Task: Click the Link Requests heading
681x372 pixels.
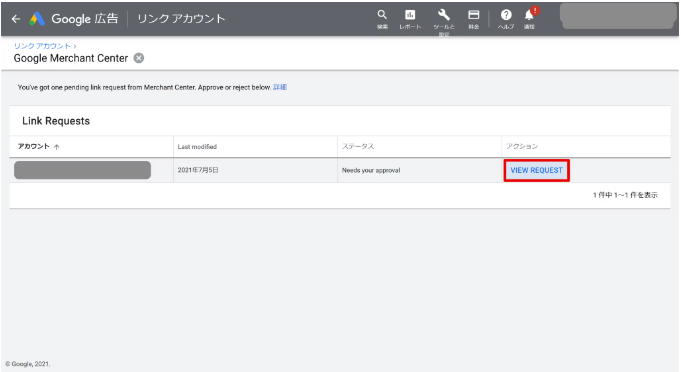Action: click(x=56, y=121)
